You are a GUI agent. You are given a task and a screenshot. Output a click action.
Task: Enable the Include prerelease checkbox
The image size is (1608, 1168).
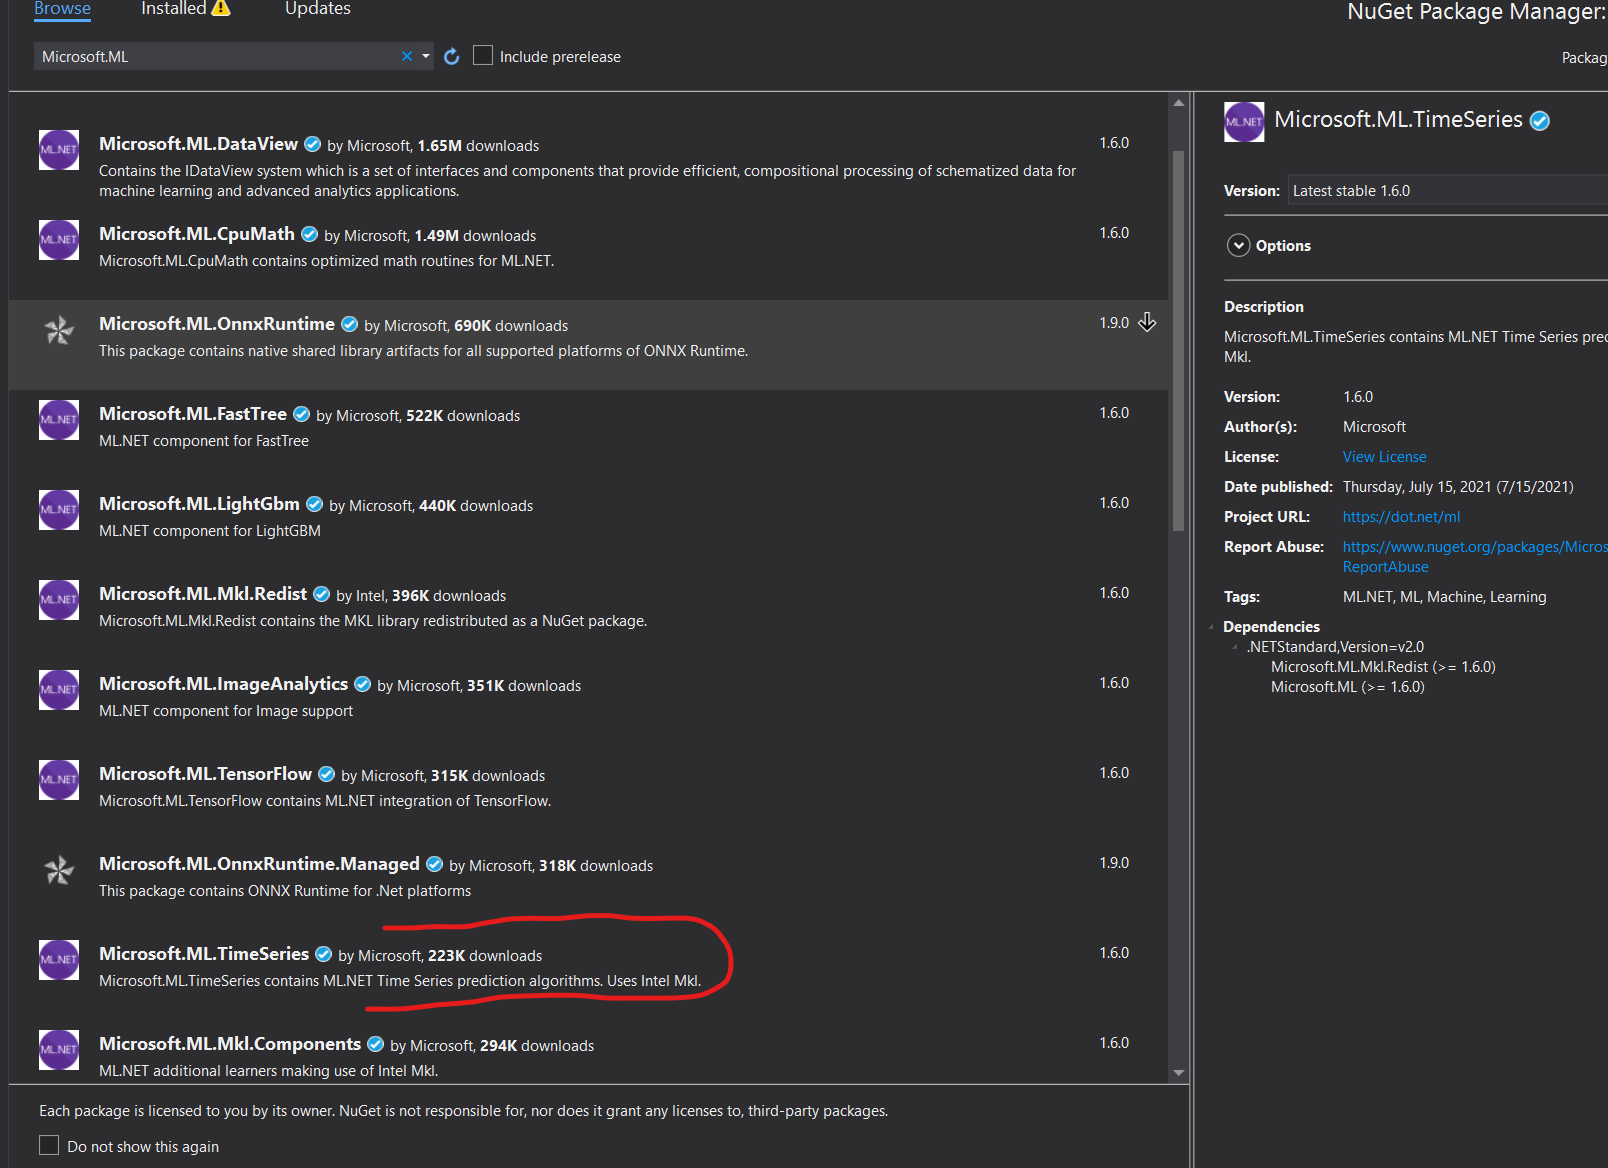point(483,56)
